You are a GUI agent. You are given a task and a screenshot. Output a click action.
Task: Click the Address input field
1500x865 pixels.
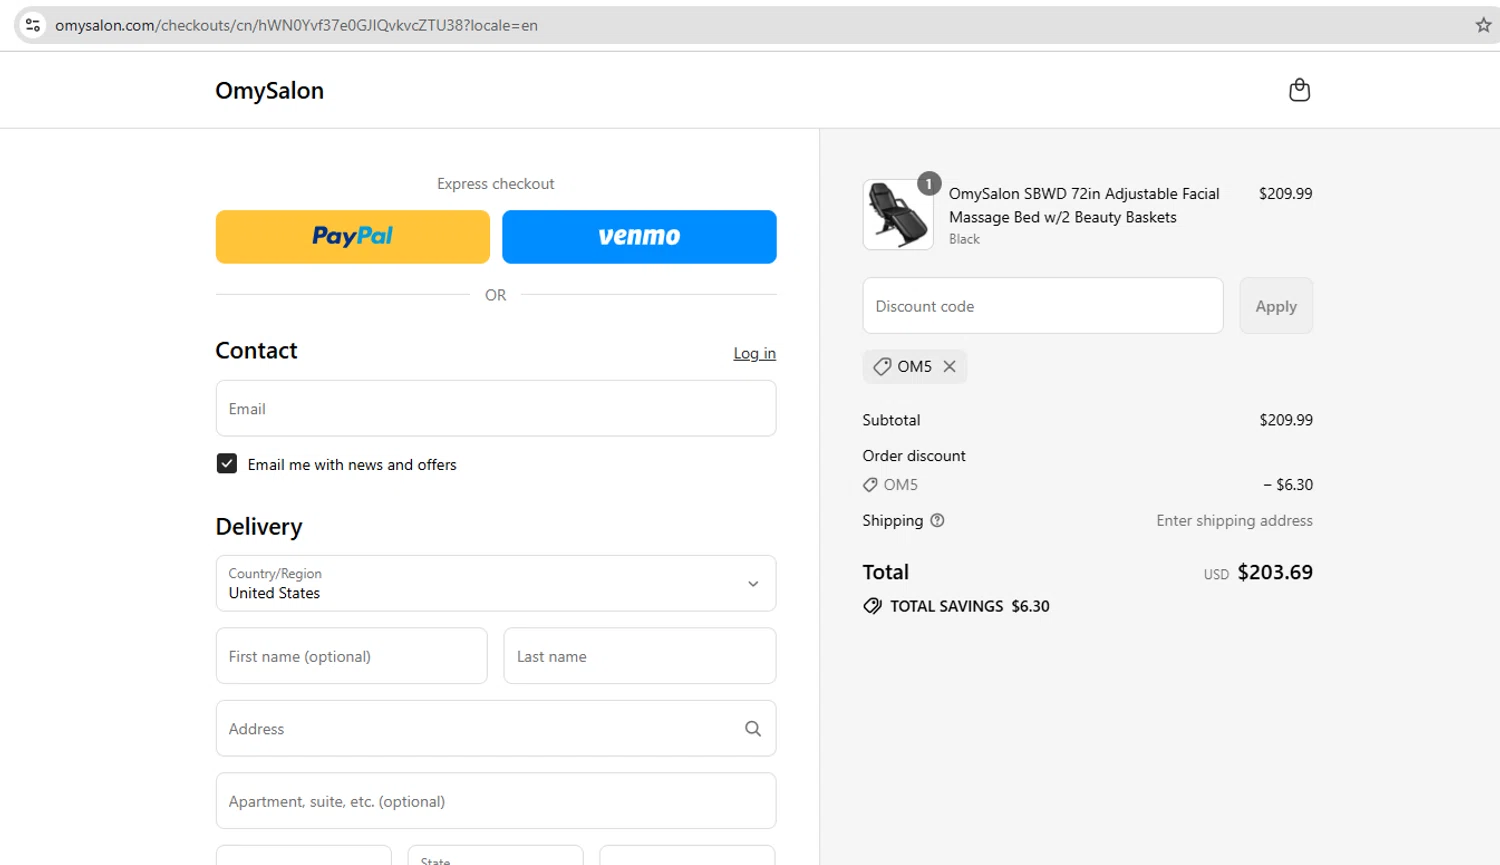(x=496, y=728)
